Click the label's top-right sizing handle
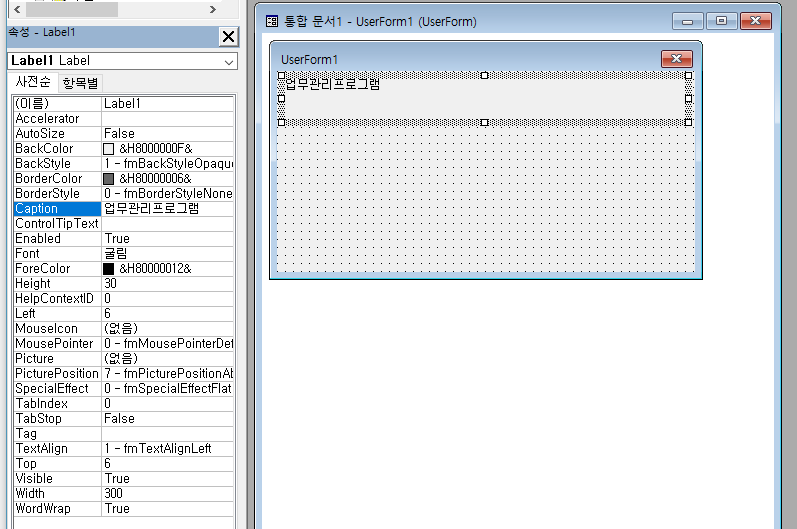The height and width of the screenshot is (529, 797). (688, 75)
